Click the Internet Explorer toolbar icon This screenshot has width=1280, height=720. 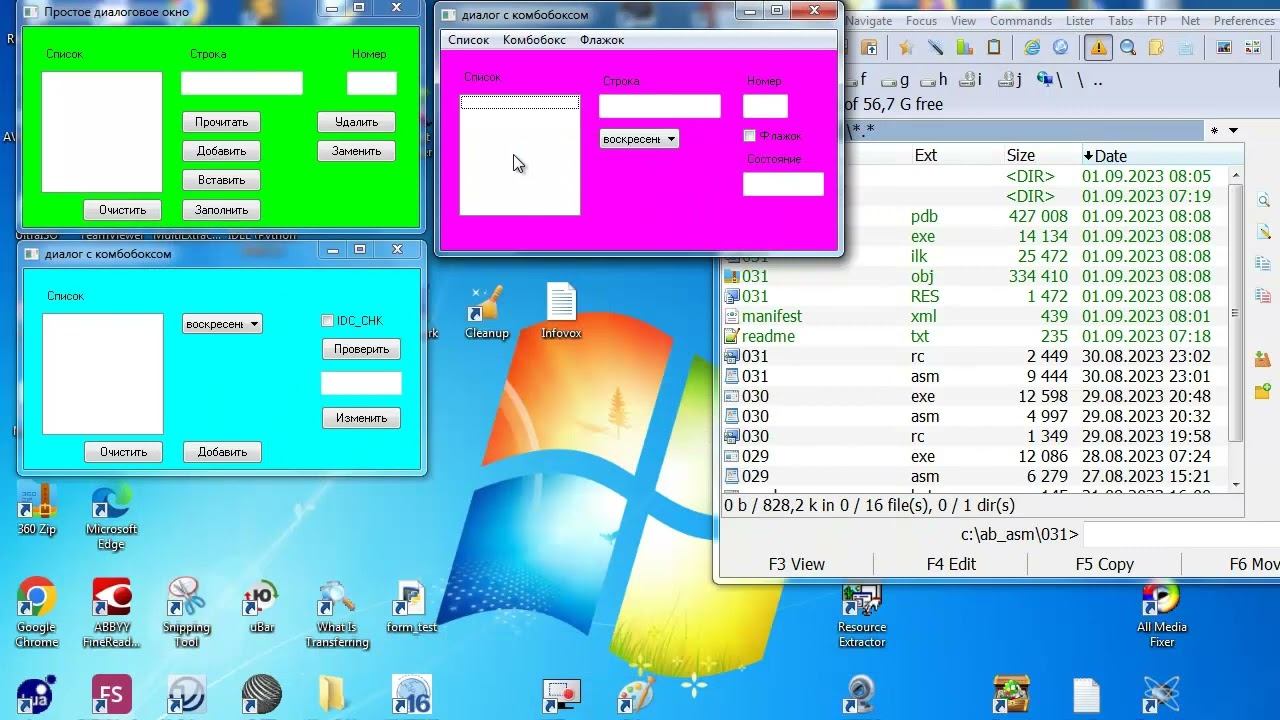pos(1032,48)
